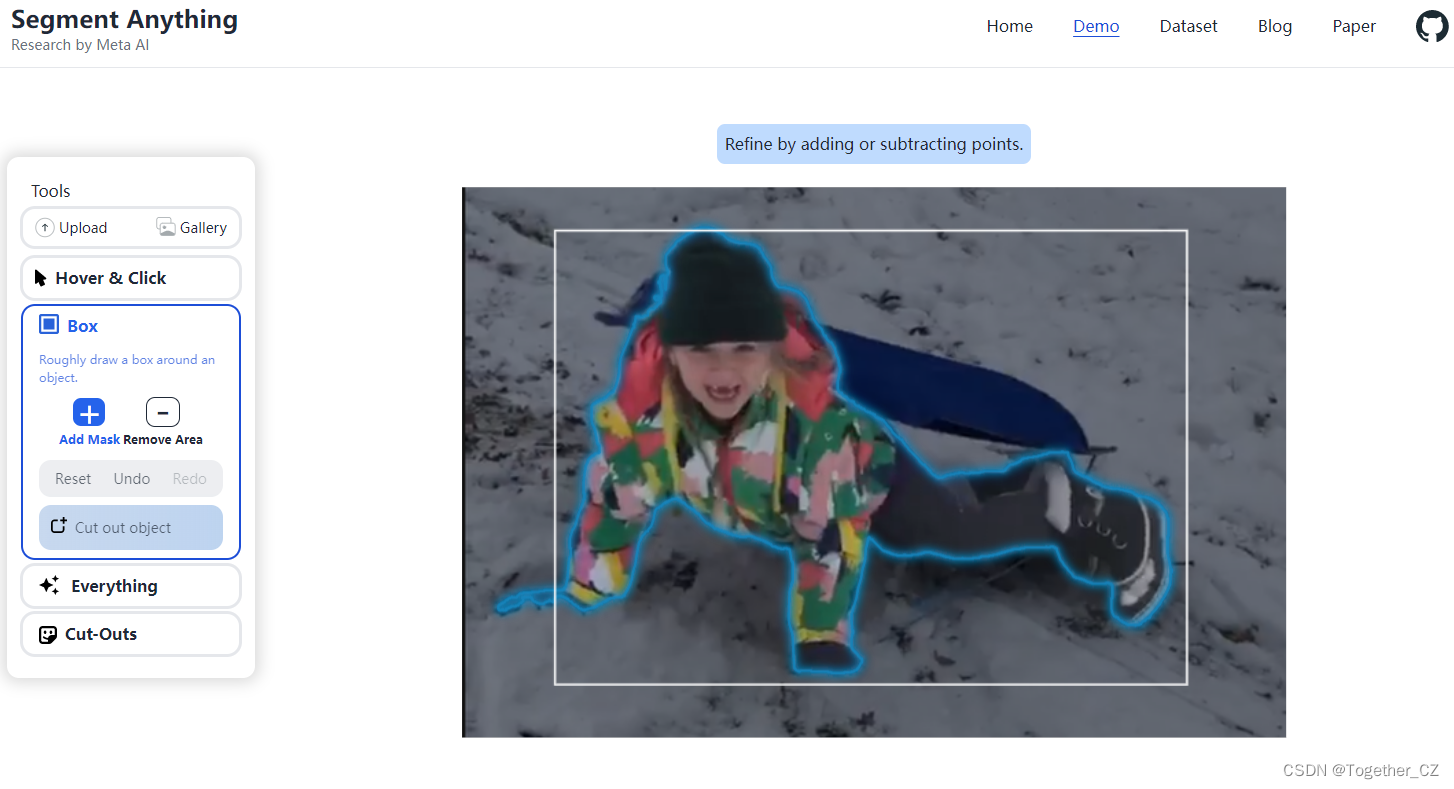1454x789 pixels.
Task: Open the Gallery button label
Action: click(x=204, y=228)
